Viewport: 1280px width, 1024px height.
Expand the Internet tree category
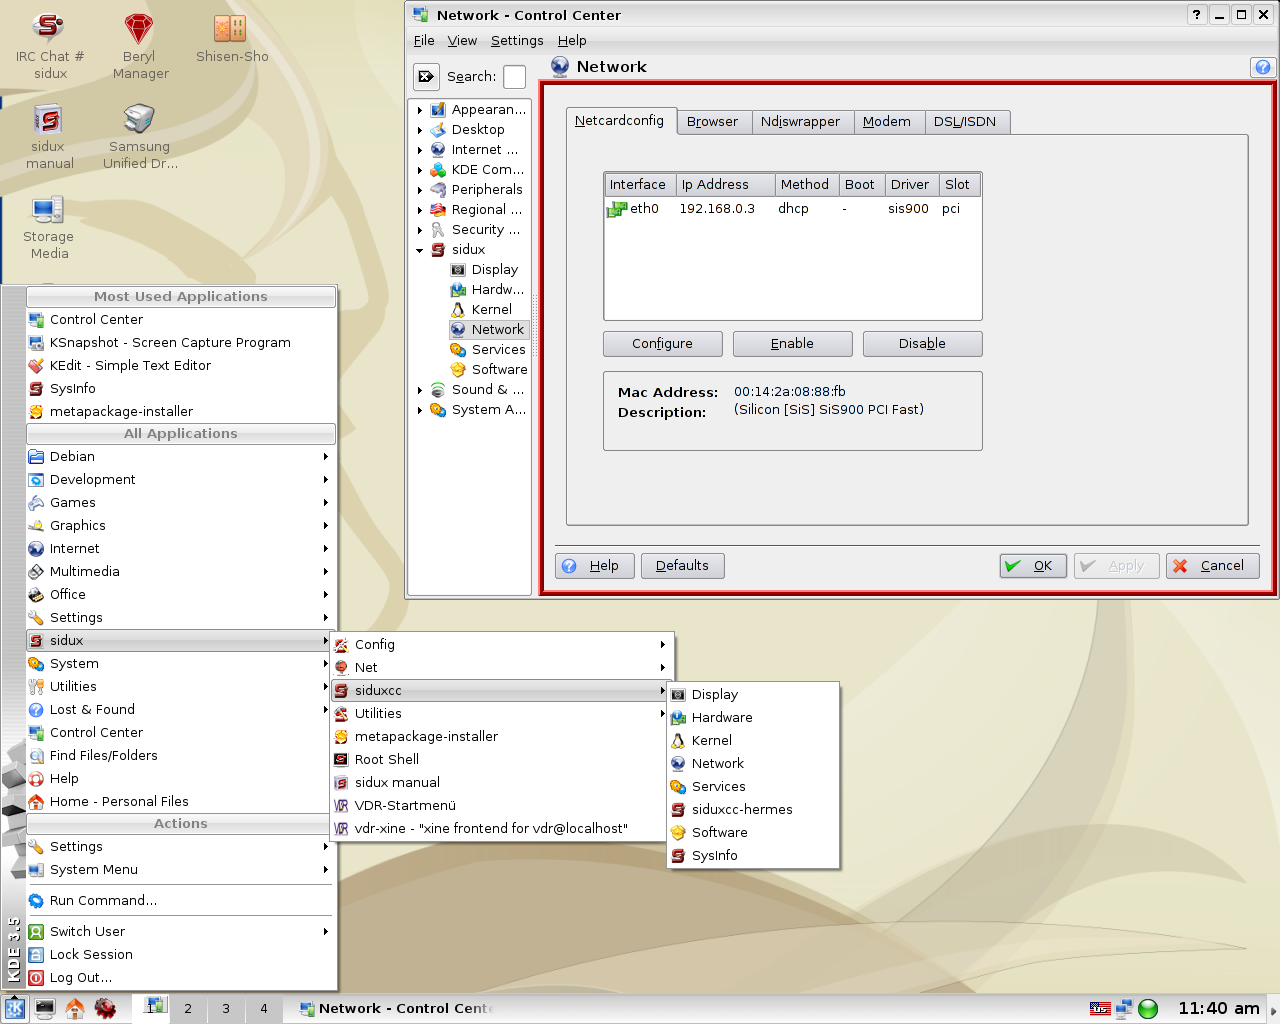click(x=420, y=150)
